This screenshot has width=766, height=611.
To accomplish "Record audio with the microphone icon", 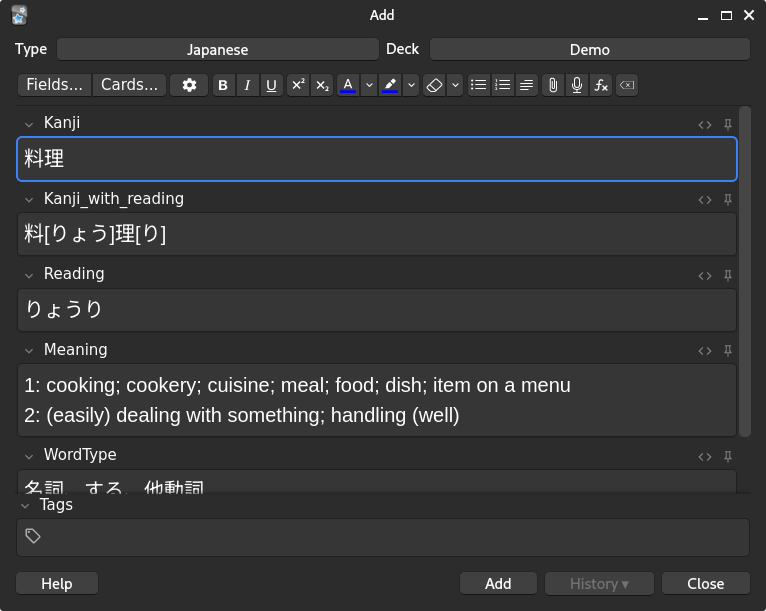I will (577, 86).
